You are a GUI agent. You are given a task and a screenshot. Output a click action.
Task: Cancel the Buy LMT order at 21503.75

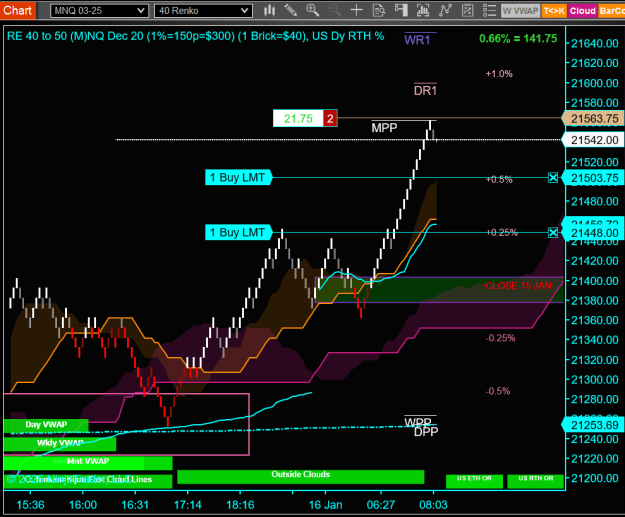553,177
